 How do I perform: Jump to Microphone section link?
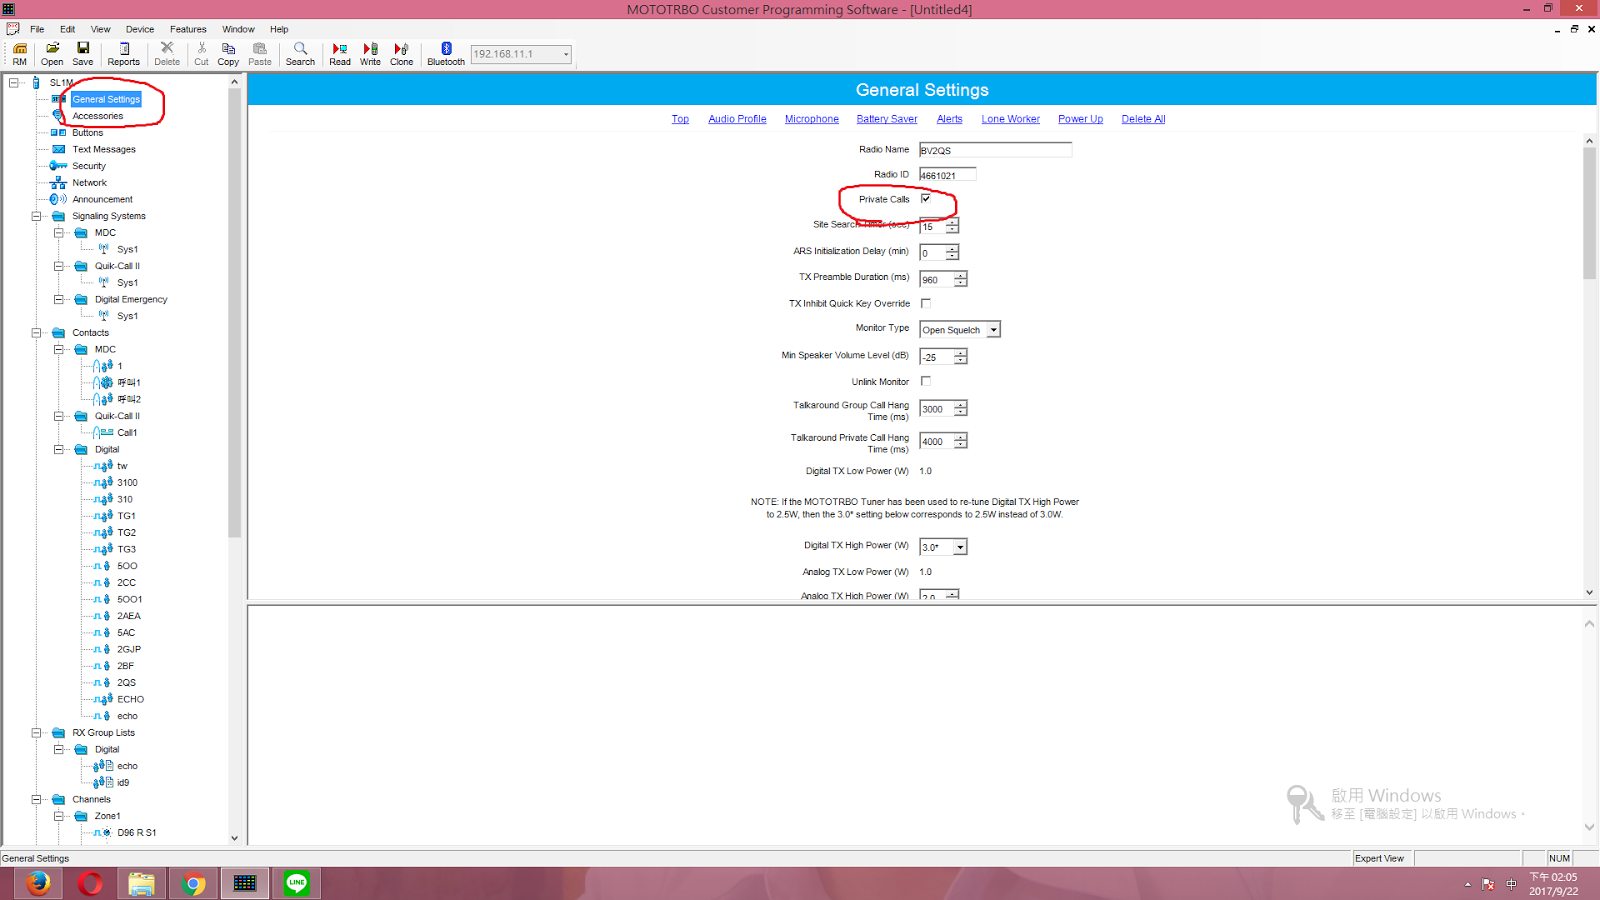coord(812,119)
